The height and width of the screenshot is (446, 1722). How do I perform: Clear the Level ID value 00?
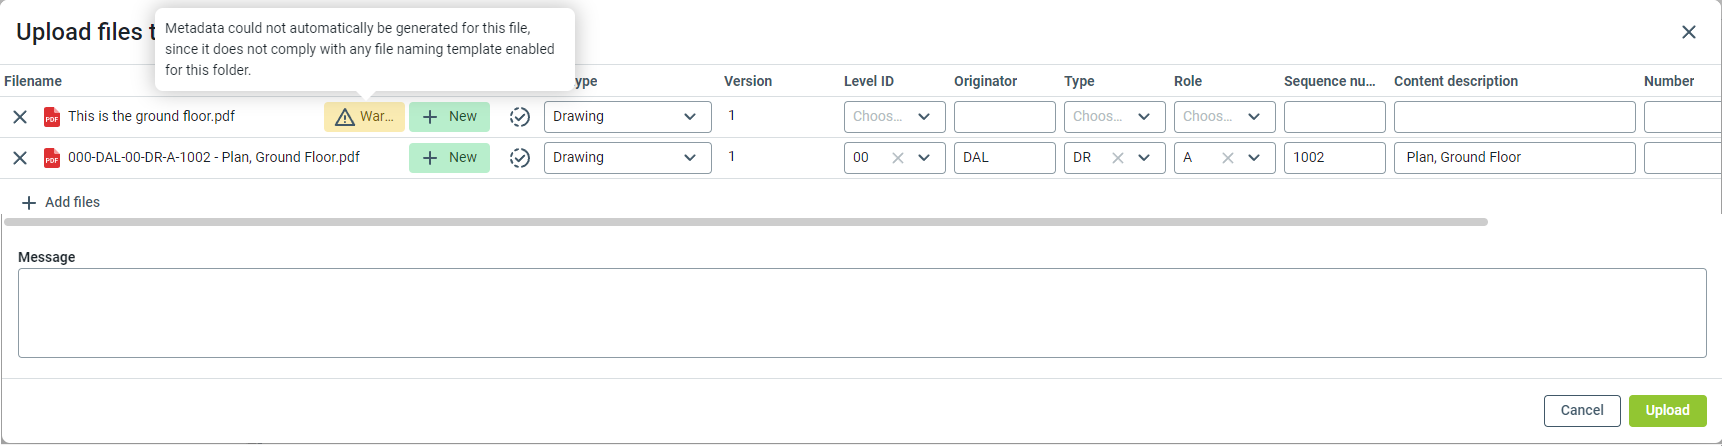(897, 158)
